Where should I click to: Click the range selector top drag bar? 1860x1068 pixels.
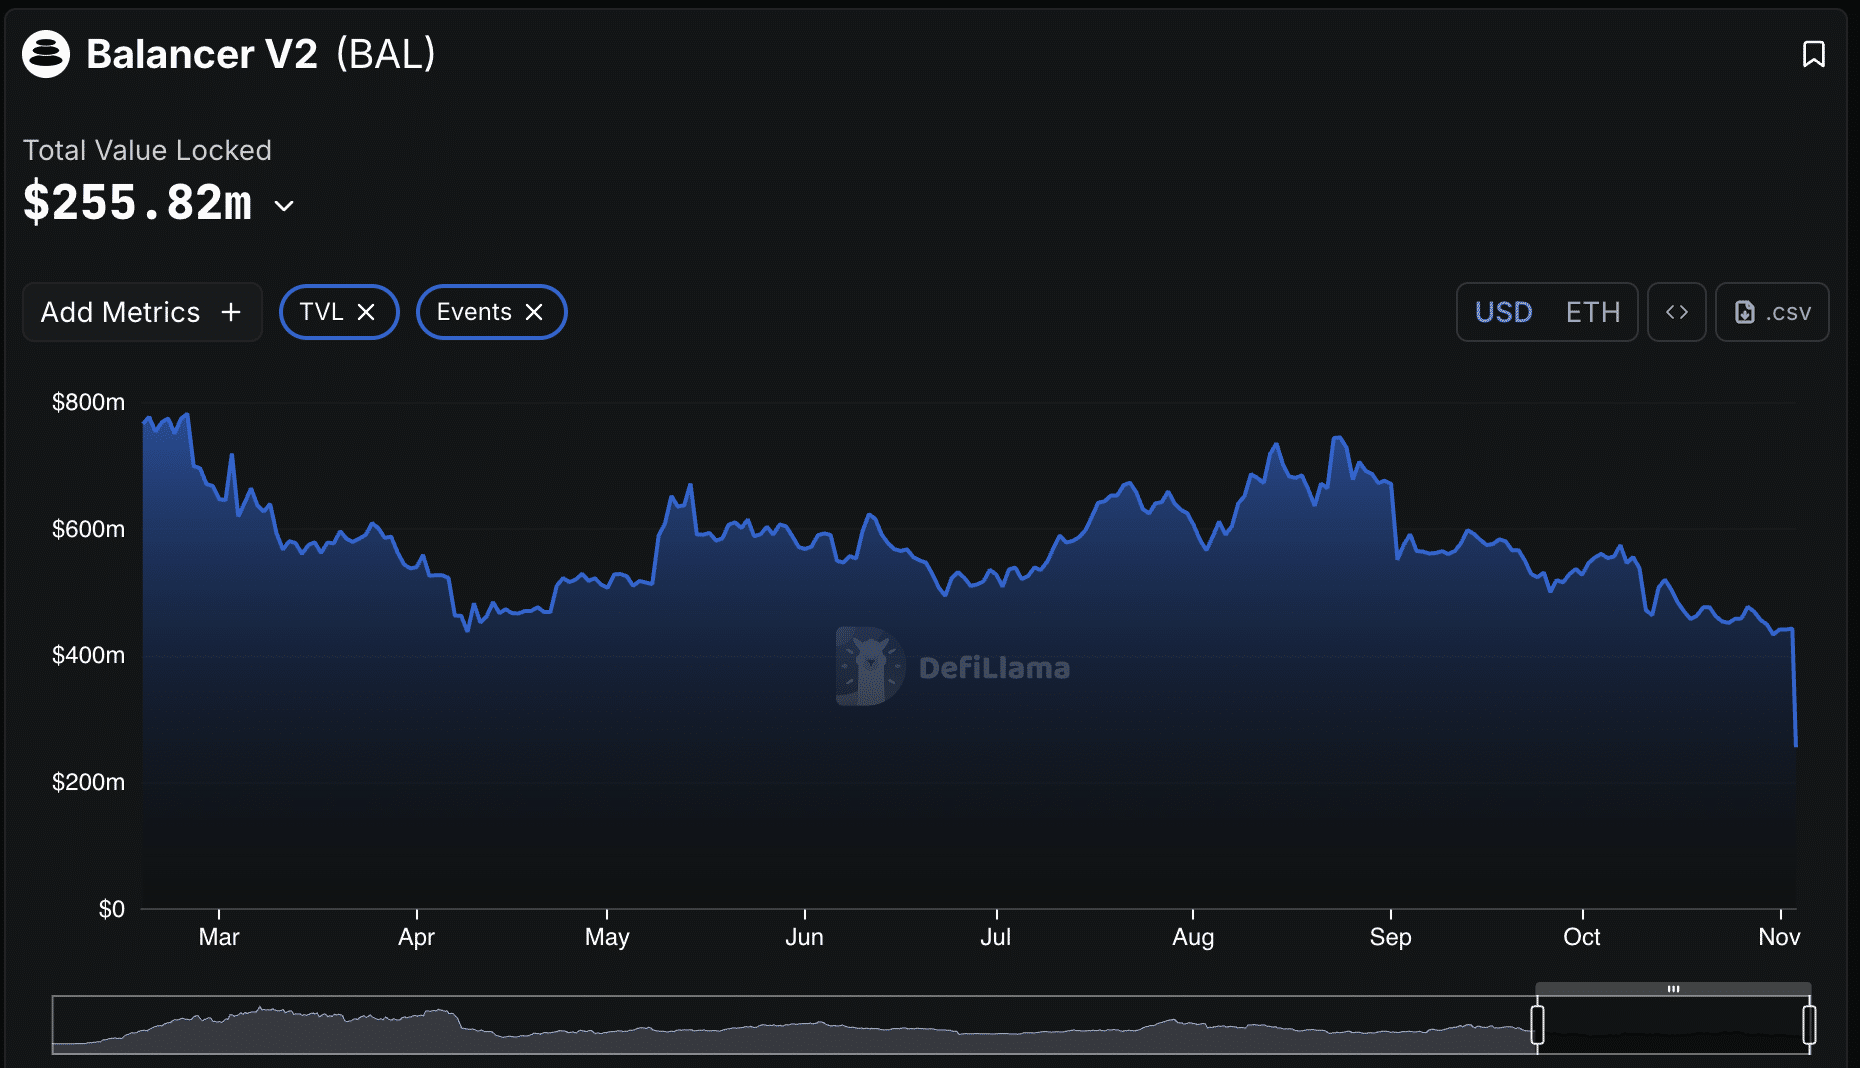click(1673, 989)
